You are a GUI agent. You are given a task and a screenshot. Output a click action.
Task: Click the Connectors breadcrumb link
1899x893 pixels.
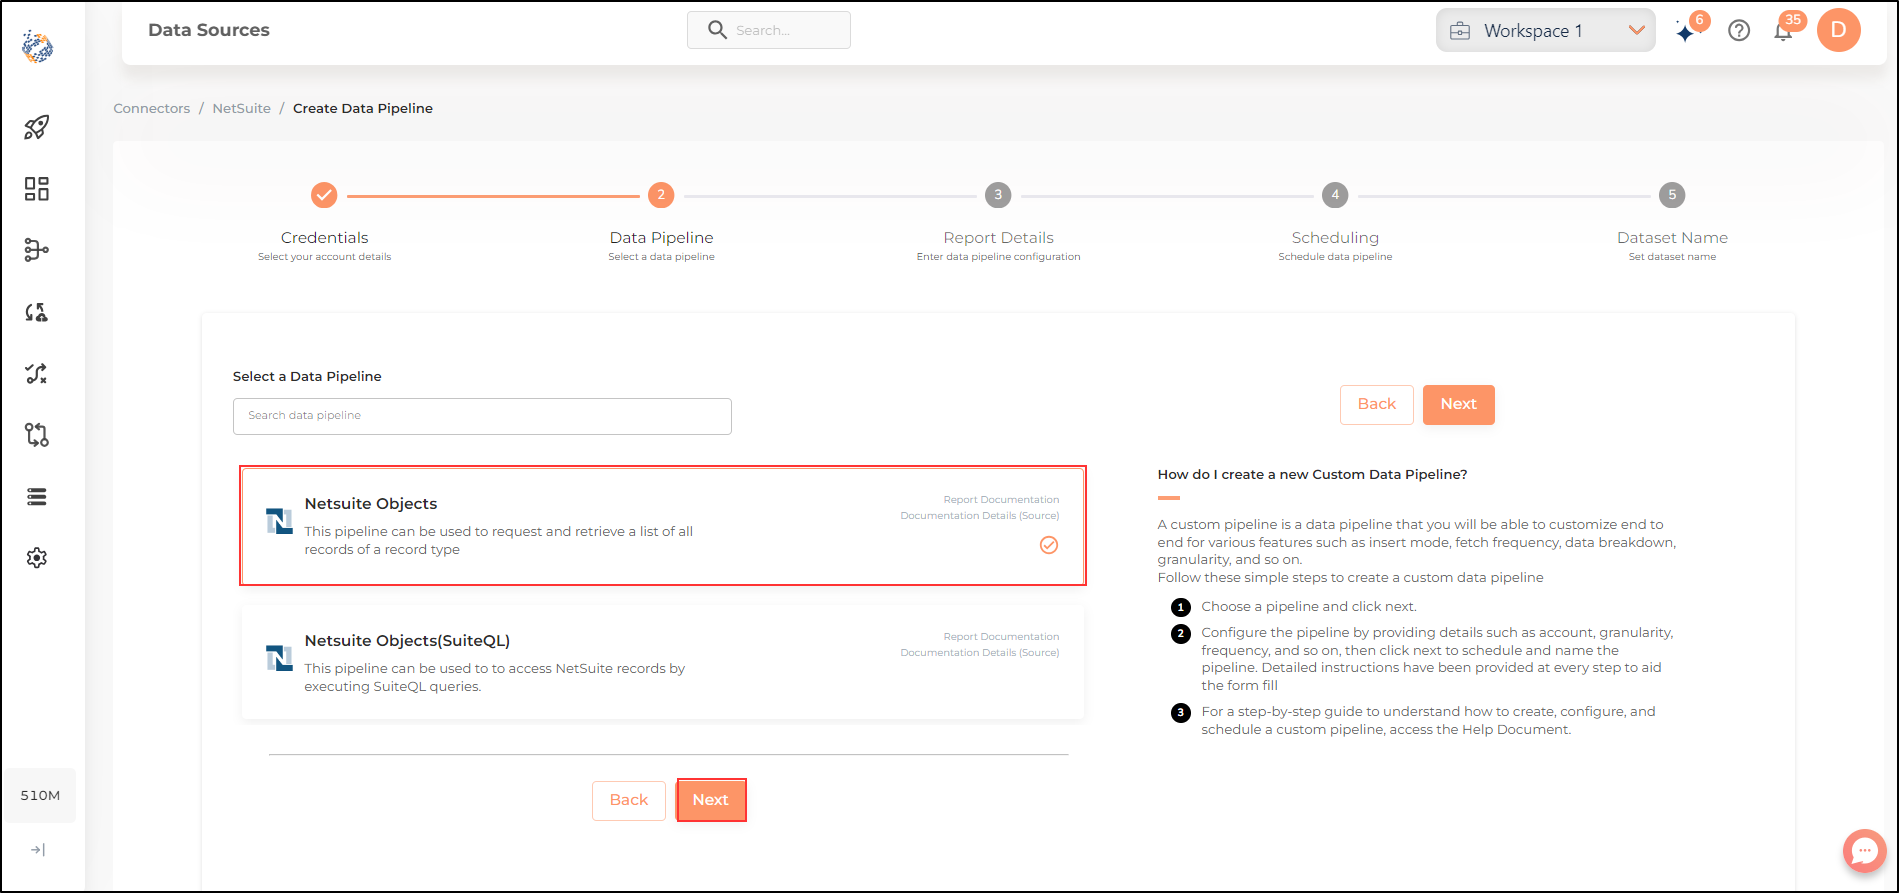tap(152, 108)
